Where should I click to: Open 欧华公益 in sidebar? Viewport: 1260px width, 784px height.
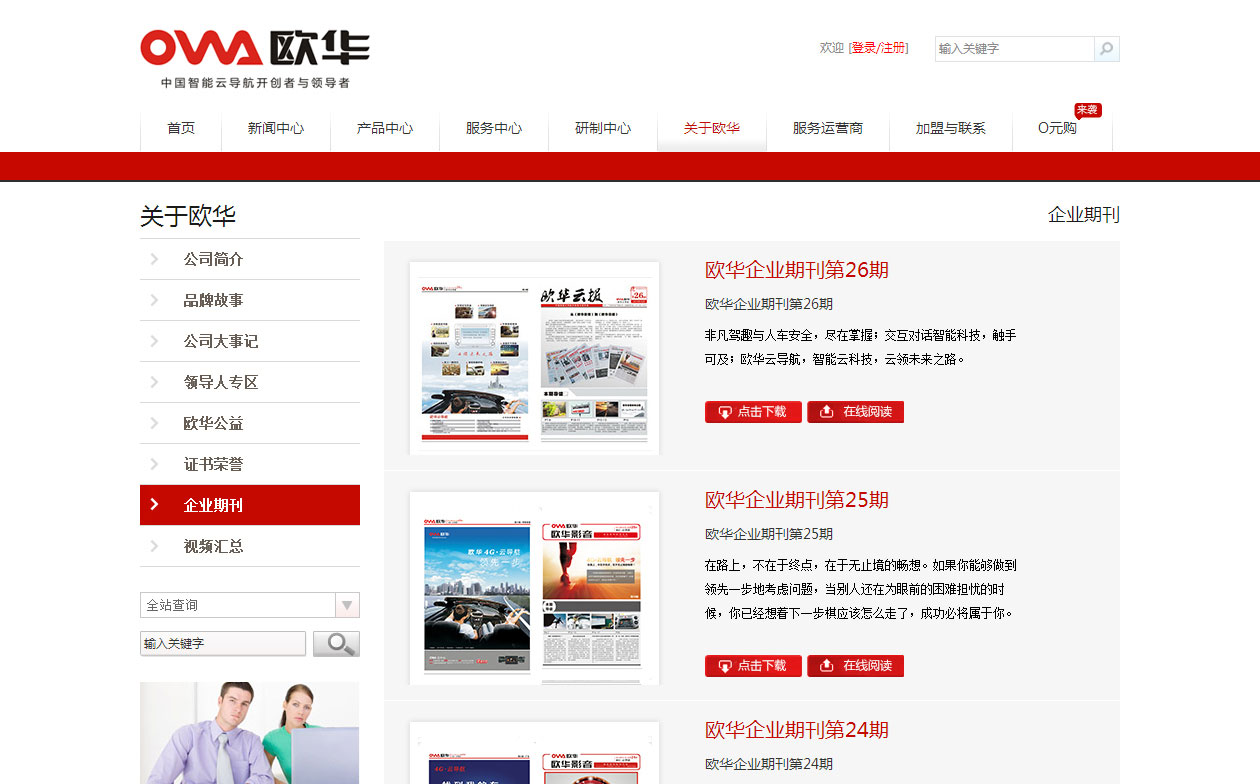[213, 423]
